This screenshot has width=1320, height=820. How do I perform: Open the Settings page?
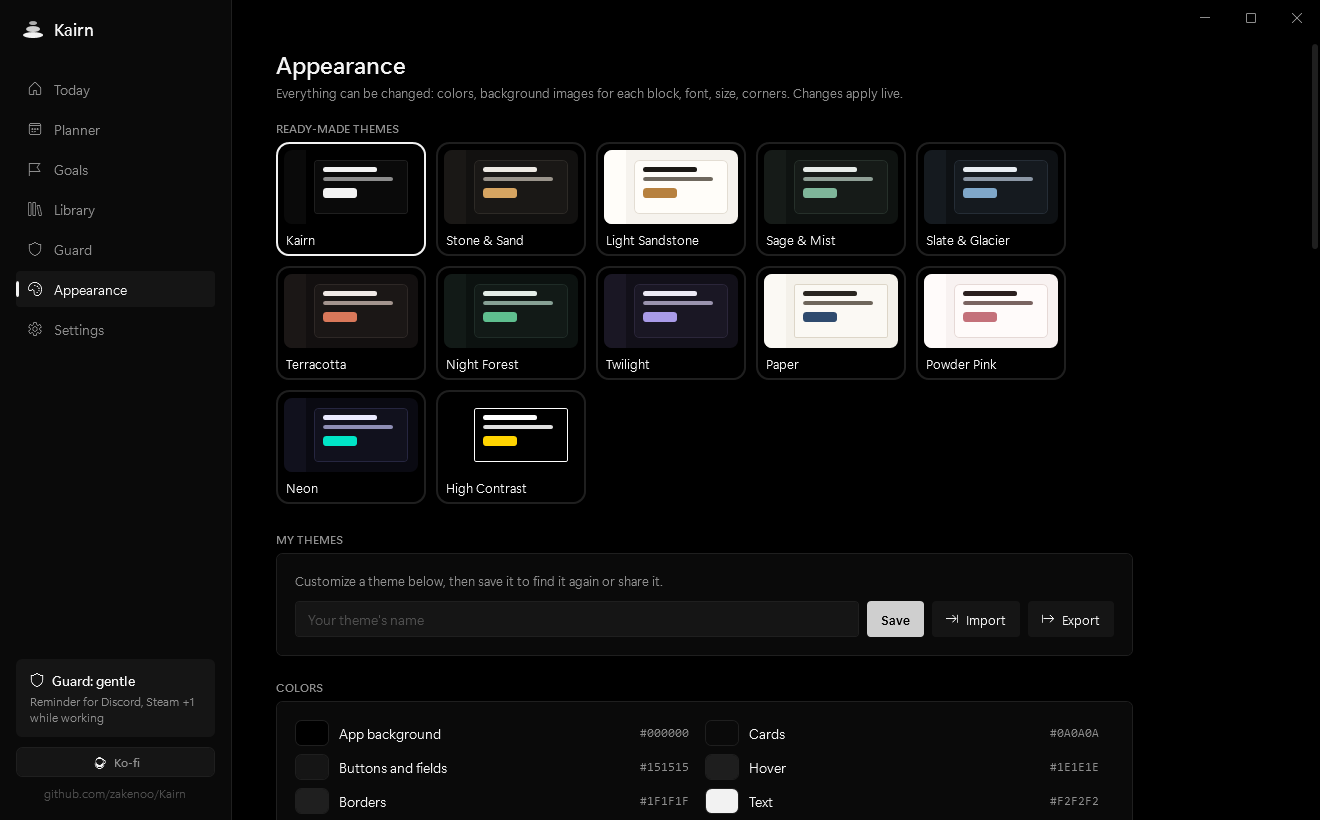point(115,330)
